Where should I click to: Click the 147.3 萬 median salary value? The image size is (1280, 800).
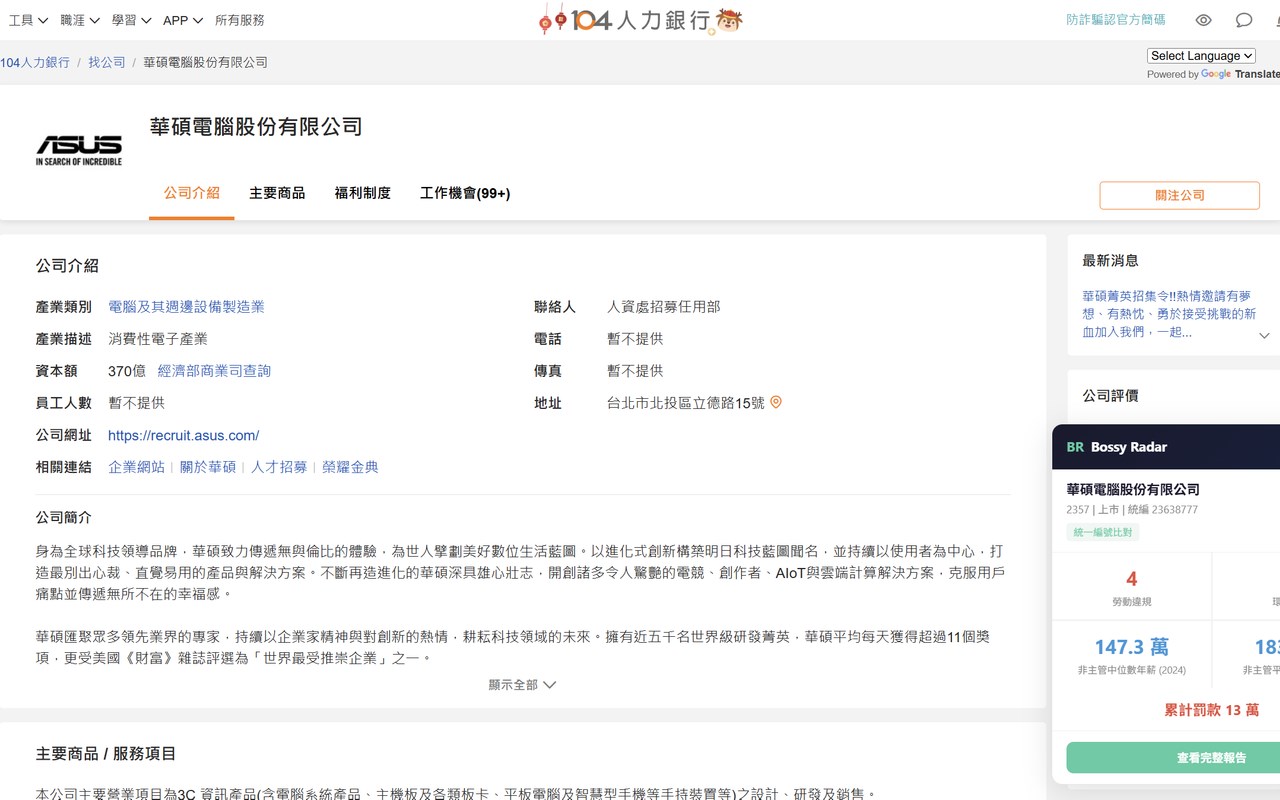(1131, 647)
